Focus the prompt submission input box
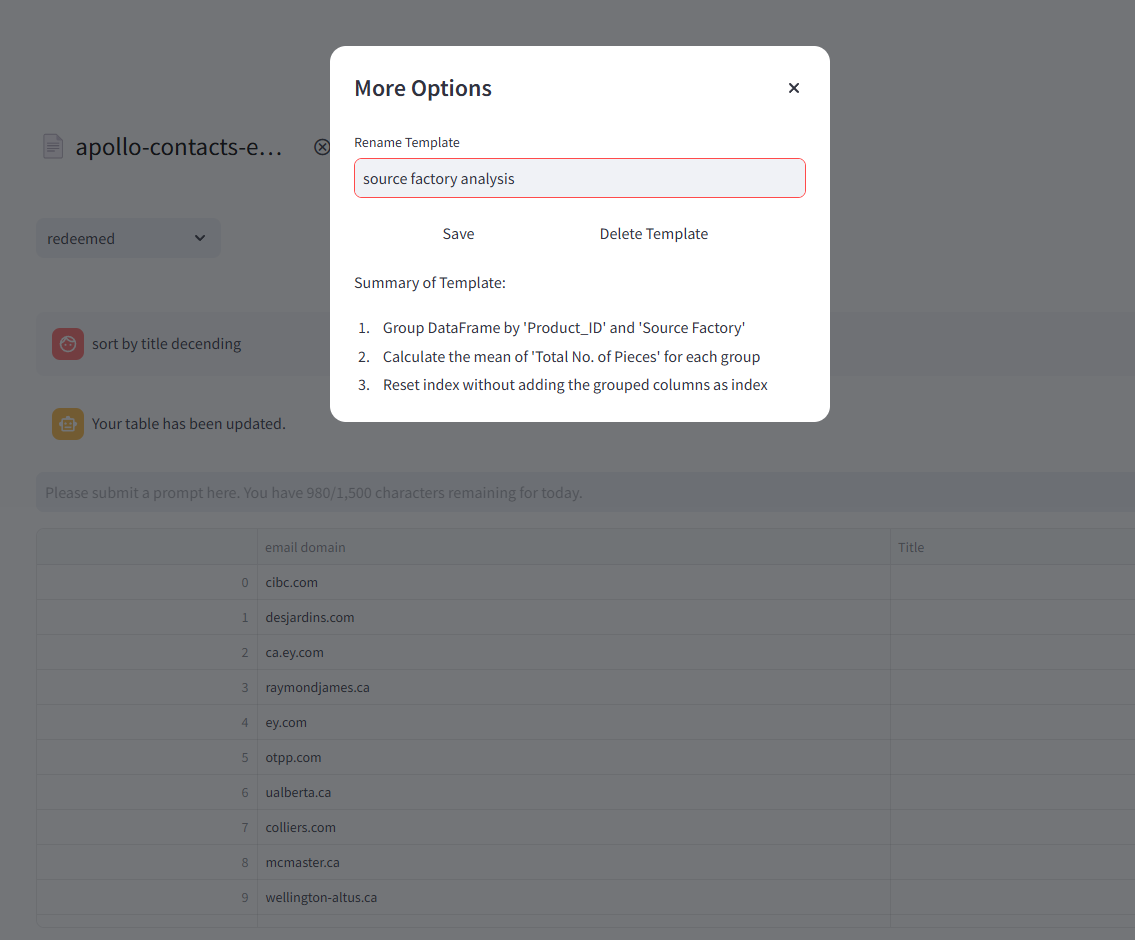The image size is (1135, 940). (580, 493)
